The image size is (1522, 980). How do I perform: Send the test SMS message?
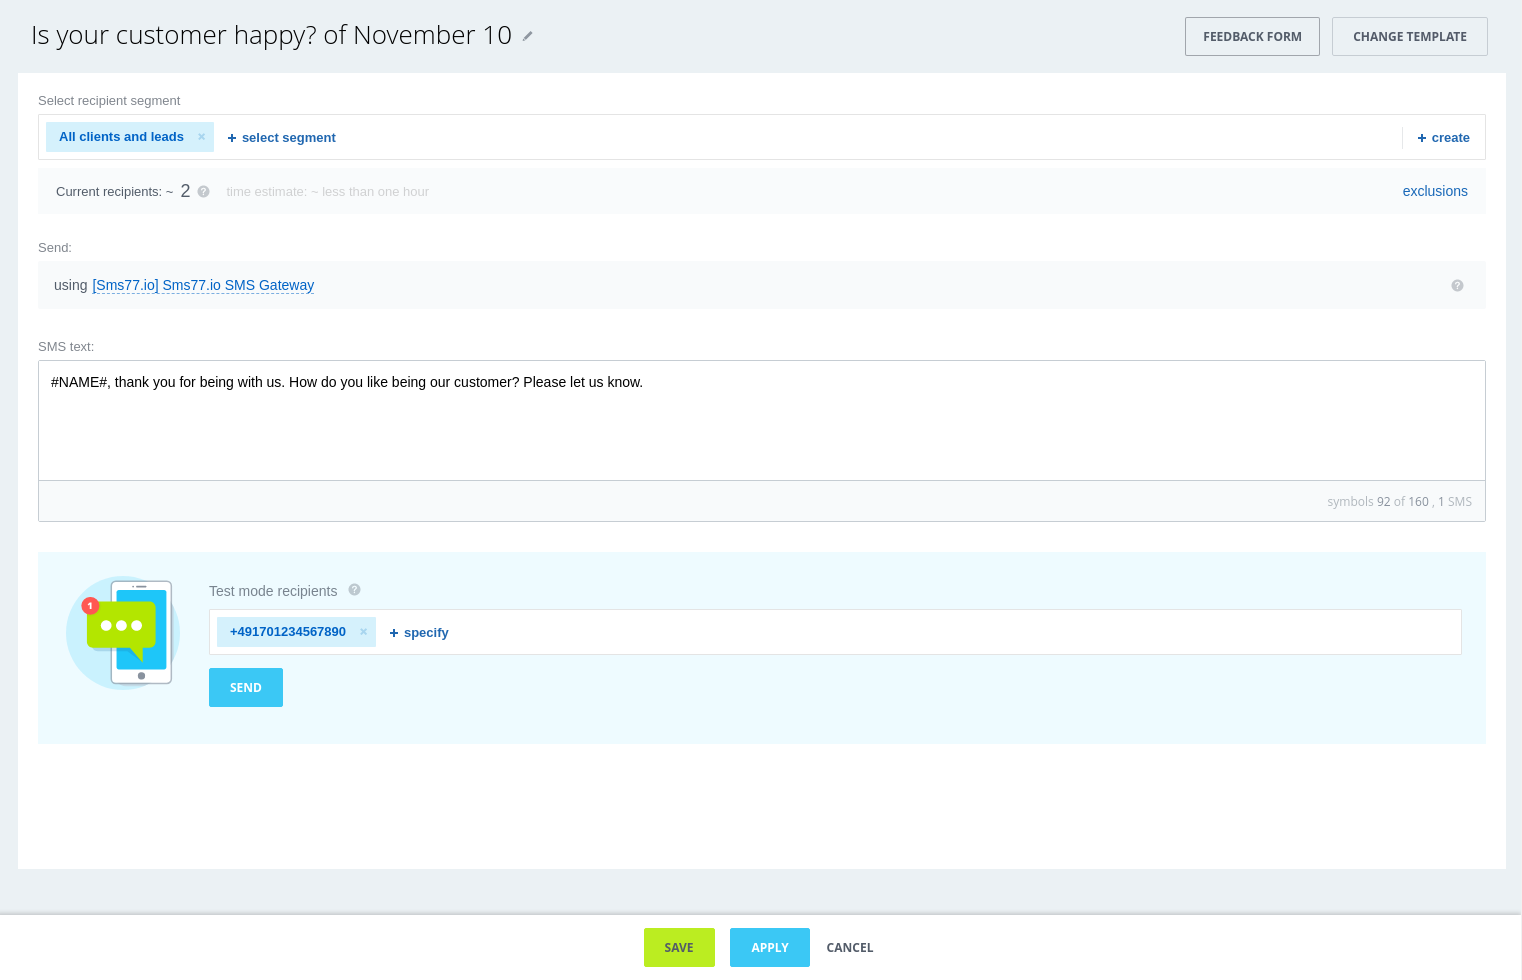246,688
